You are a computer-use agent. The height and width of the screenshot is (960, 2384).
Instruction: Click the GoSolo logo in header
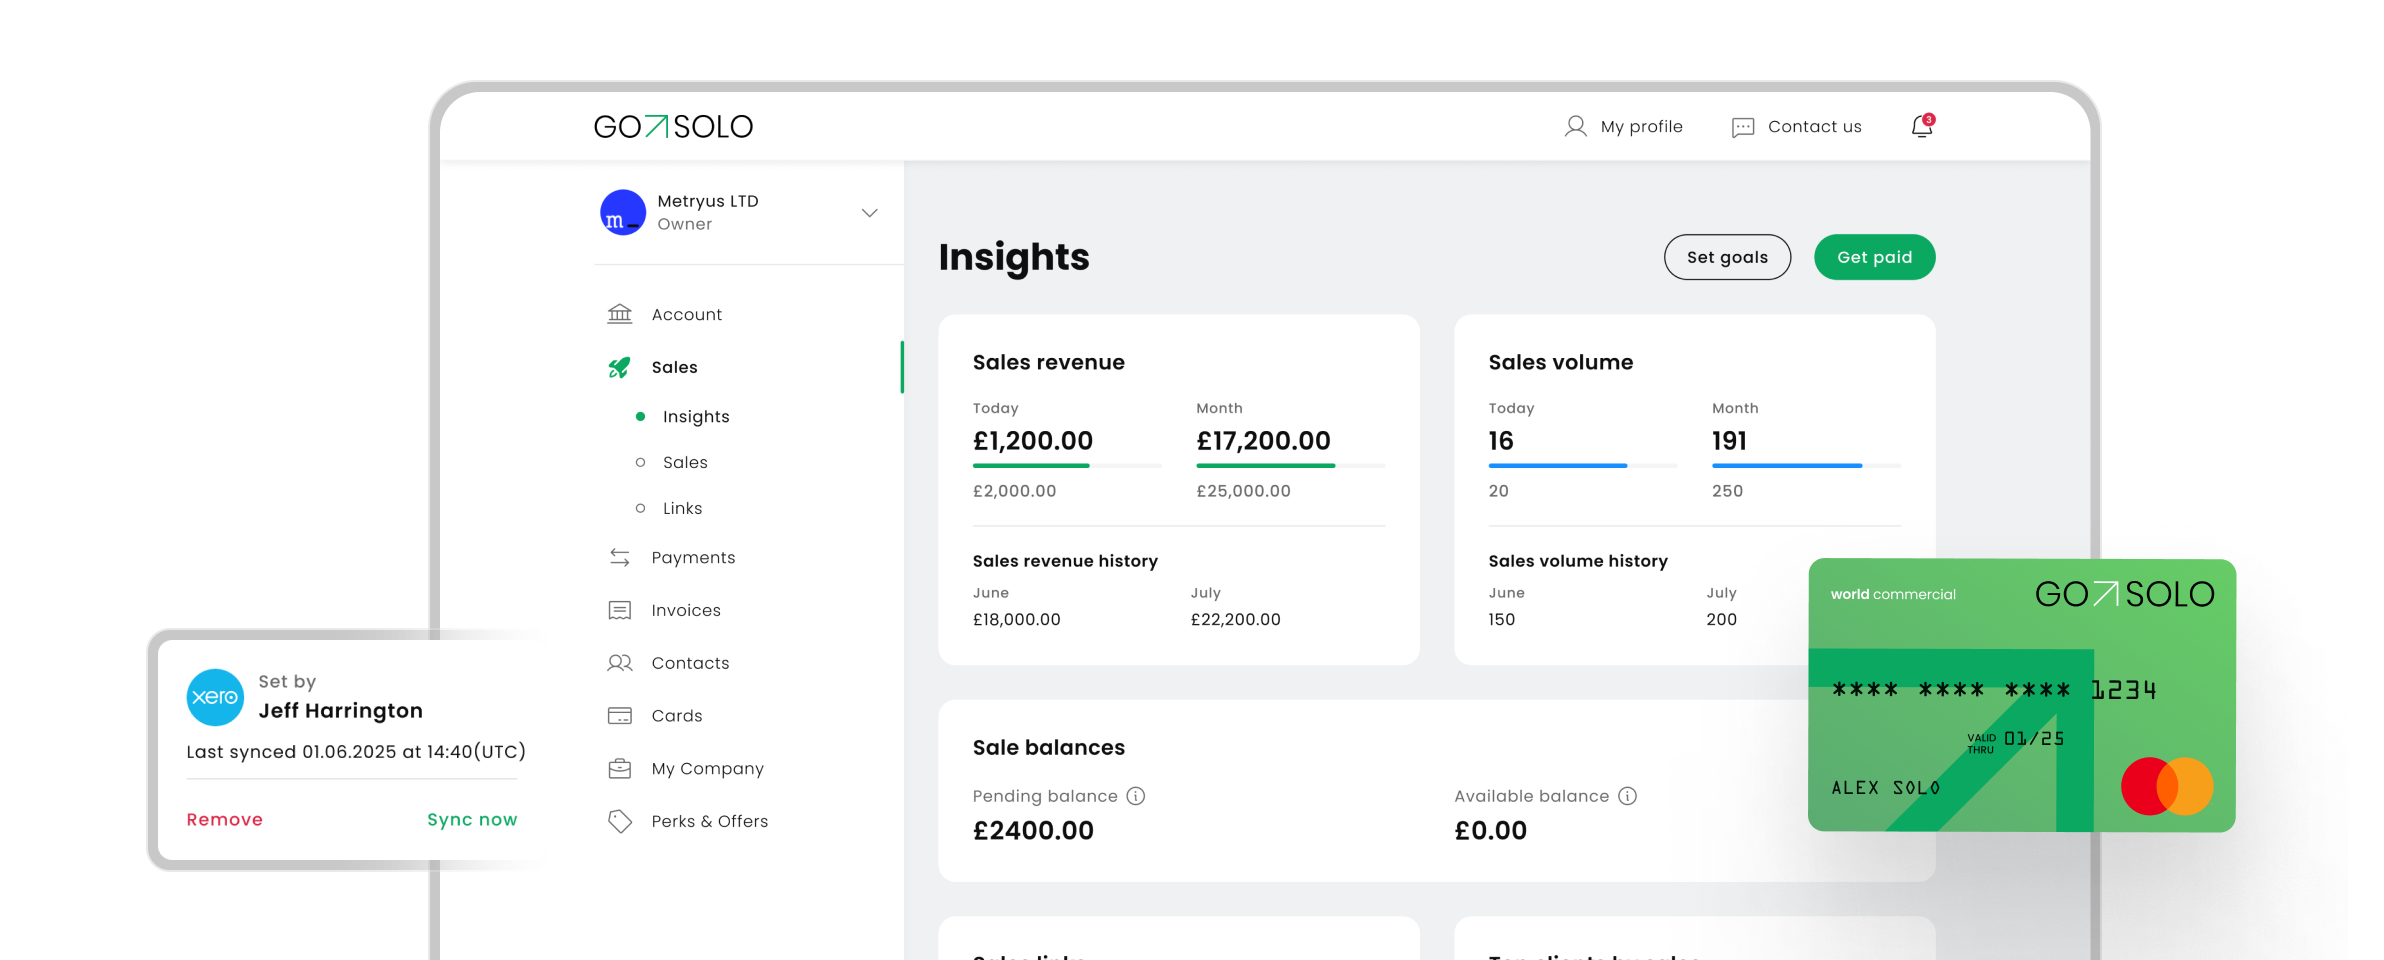click(x=673, y=127)
